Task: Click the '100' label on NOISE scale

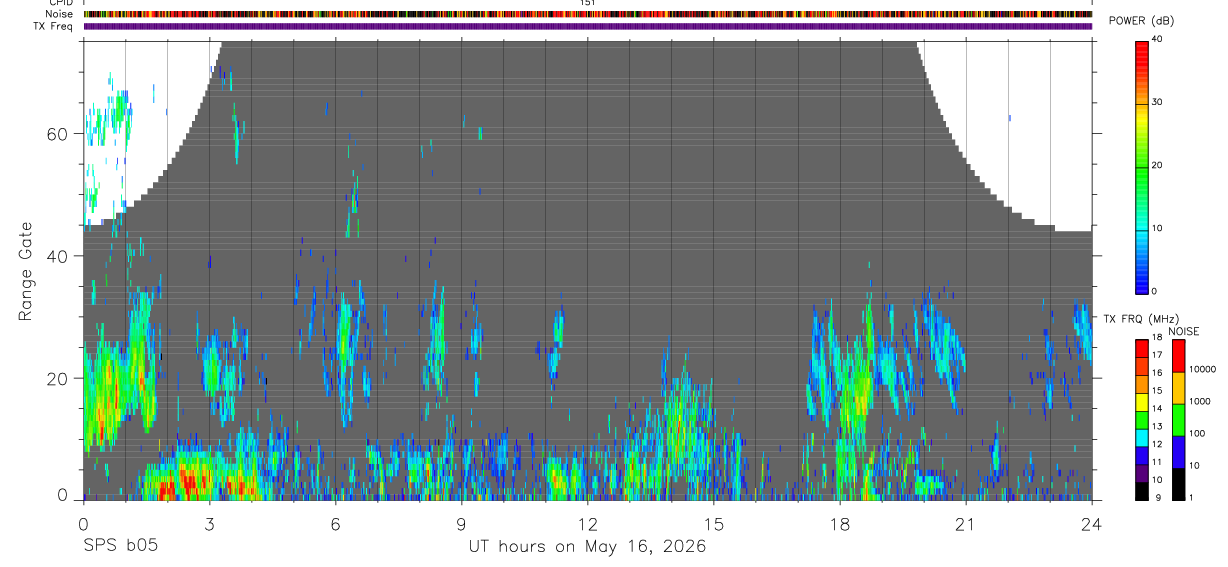Action: click(x=1197, y=433)
